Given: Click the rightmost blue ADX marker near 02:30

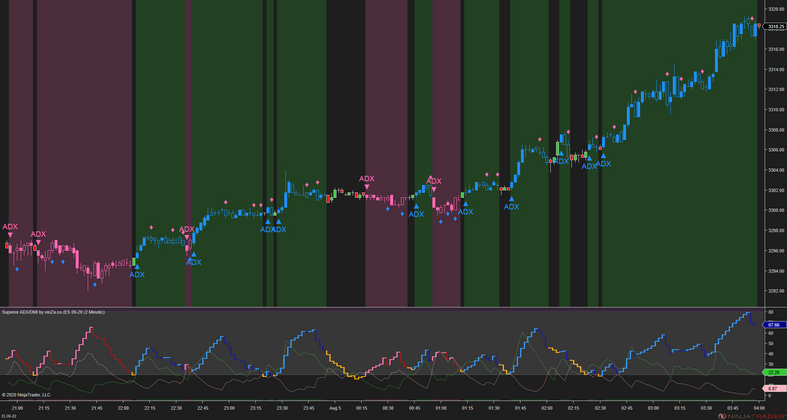Looking at the screenshot, I should pyautogui.click(x=603, y=159).
